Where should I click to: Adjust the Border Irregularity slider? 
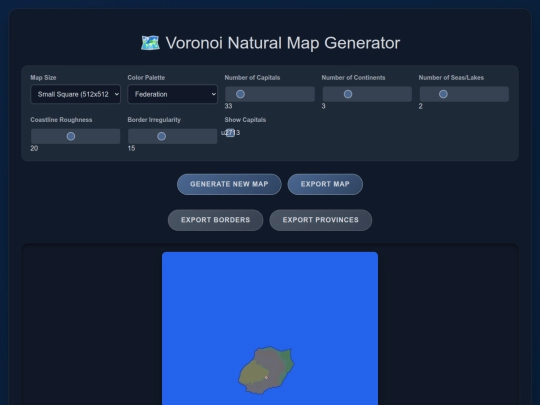pyautogui.click(x=173, y=136)
